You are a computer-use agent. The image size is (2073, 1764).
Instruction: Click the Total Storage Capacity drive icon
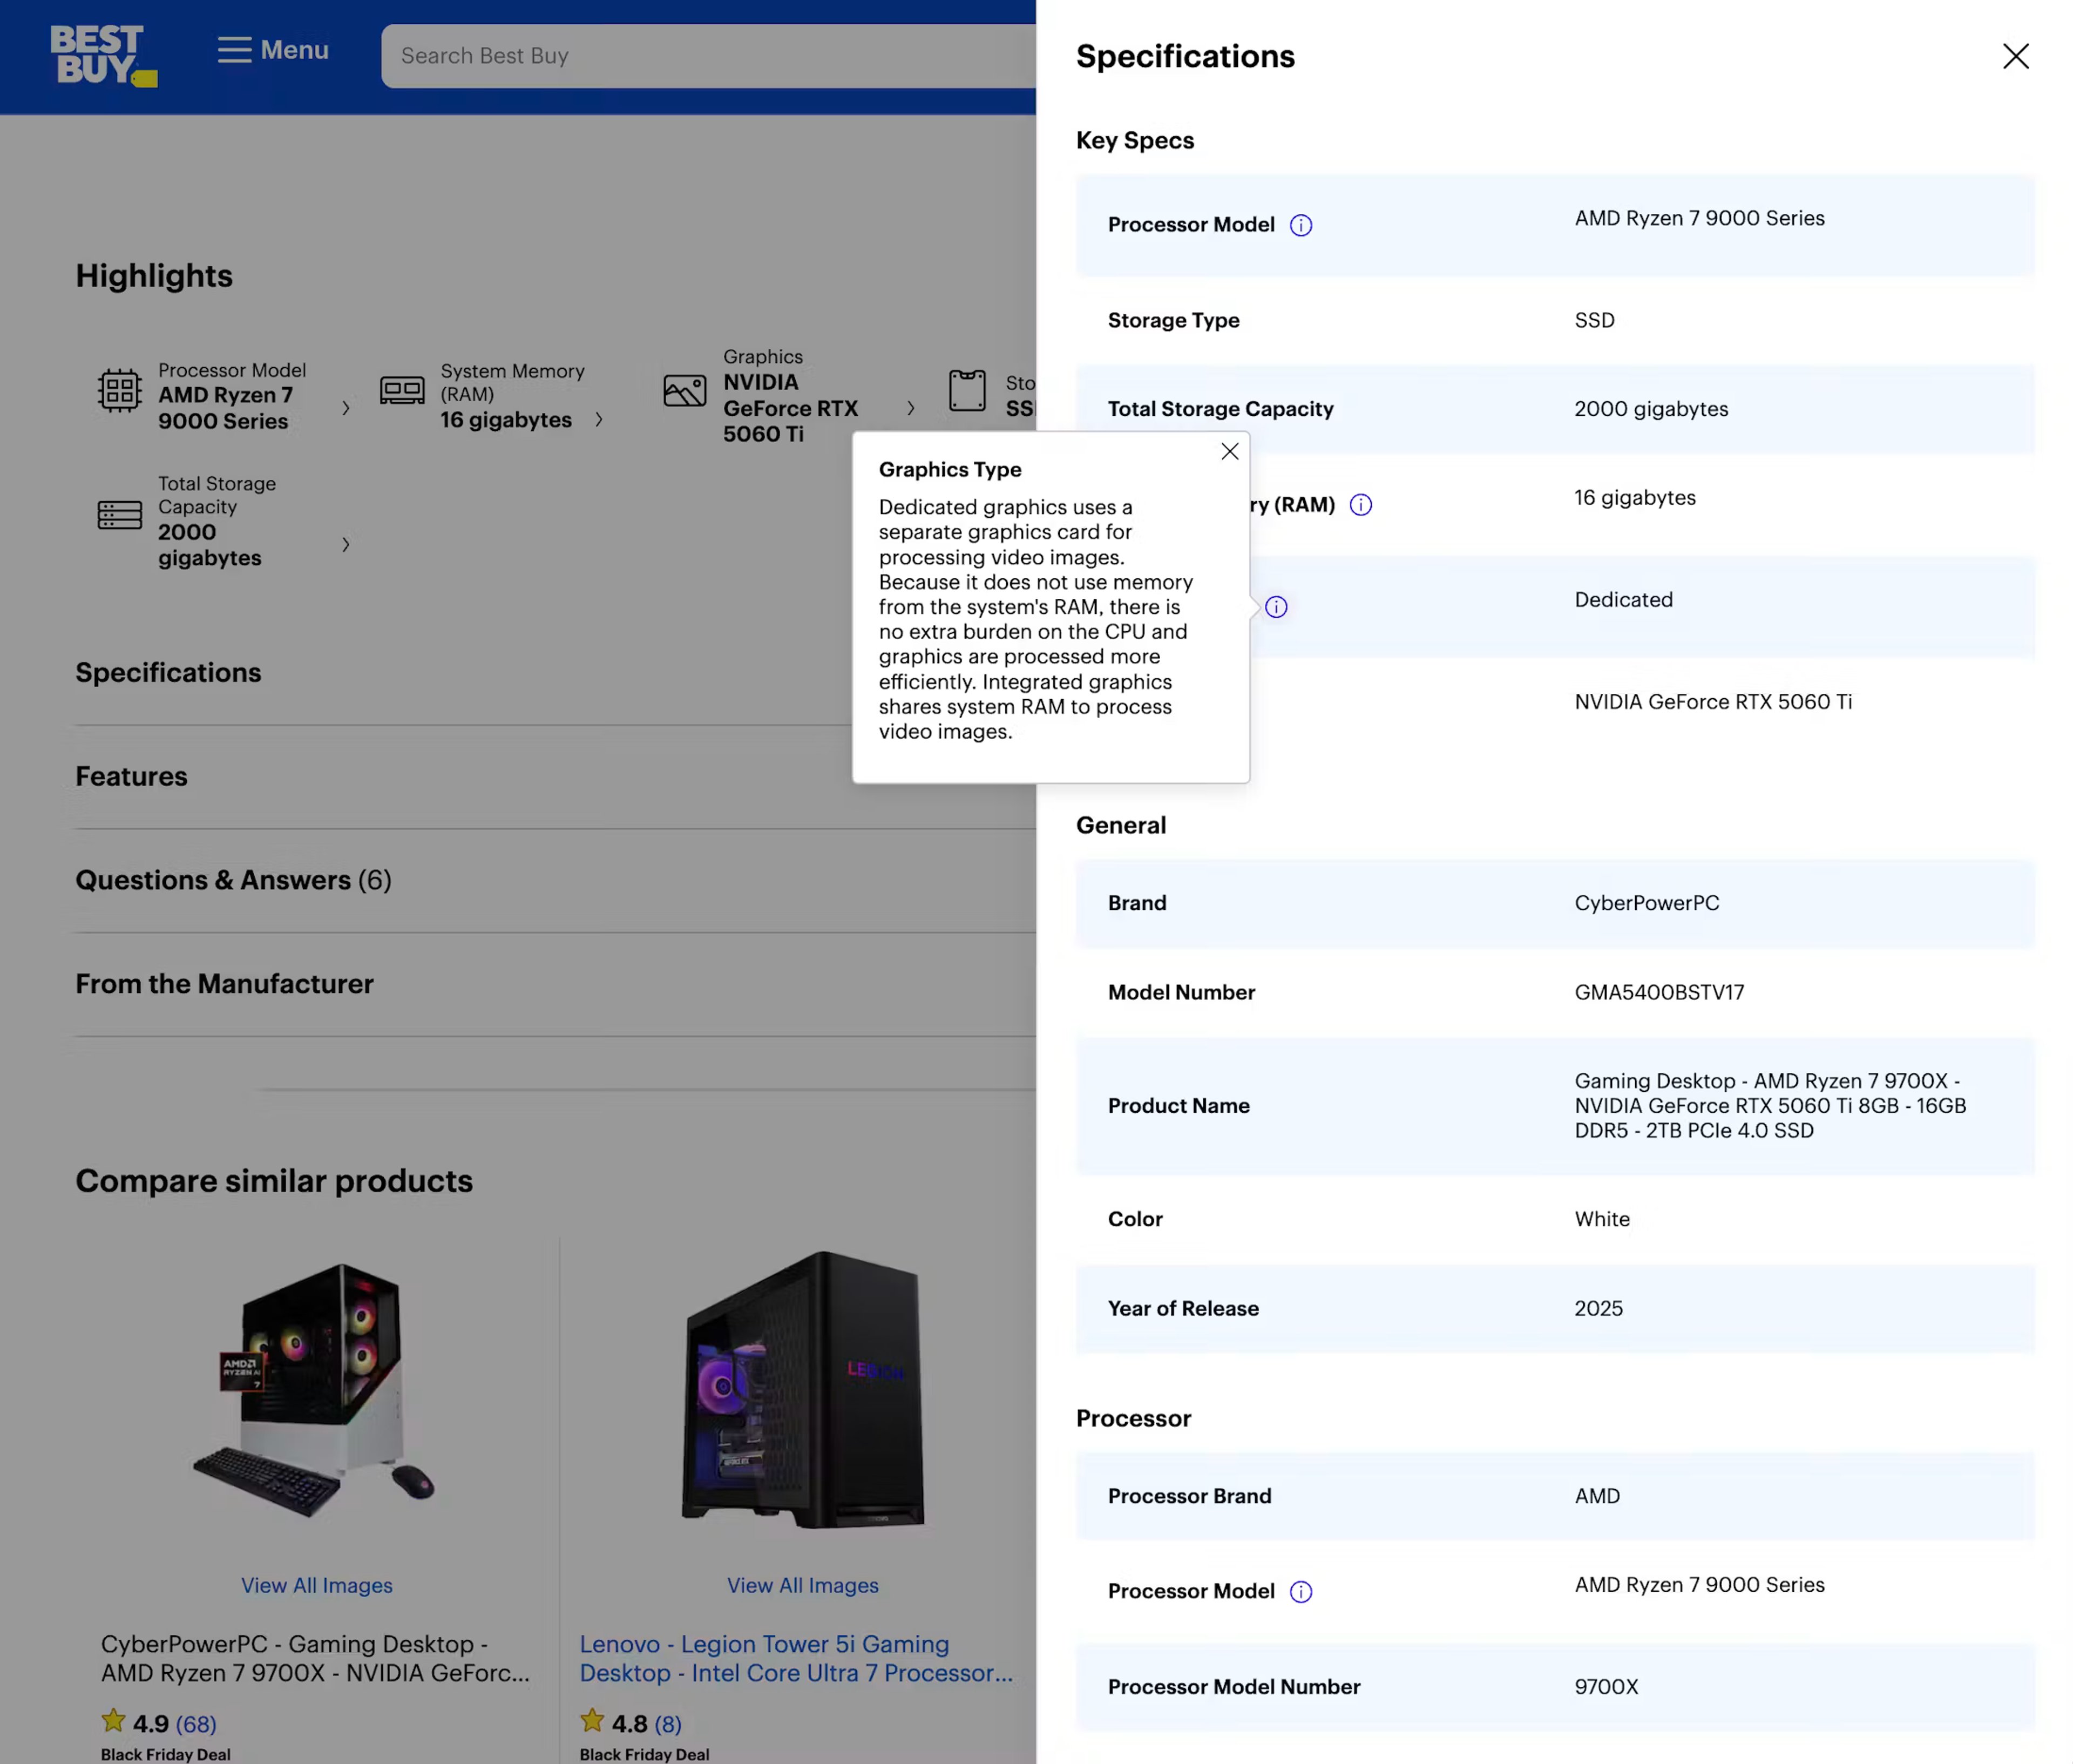coord(119,515)
